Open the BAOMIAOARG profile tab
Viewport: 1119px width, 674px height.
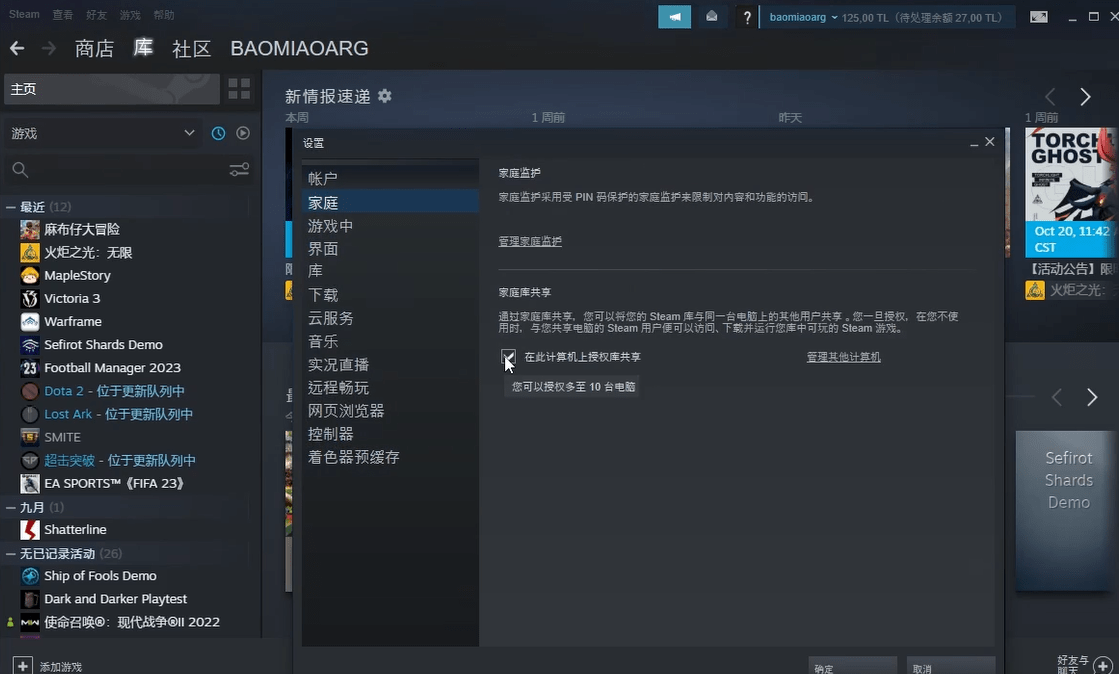pos(299,49)
